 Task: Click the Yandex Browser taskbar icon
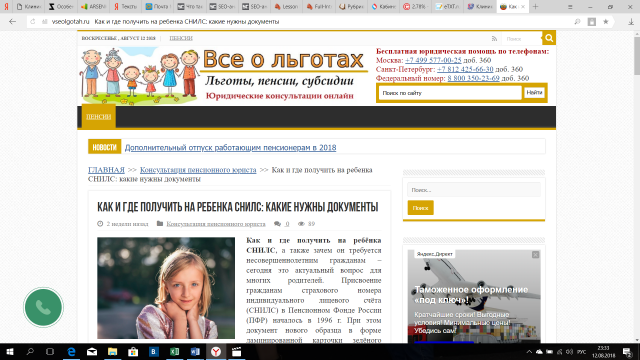[216, 351]
